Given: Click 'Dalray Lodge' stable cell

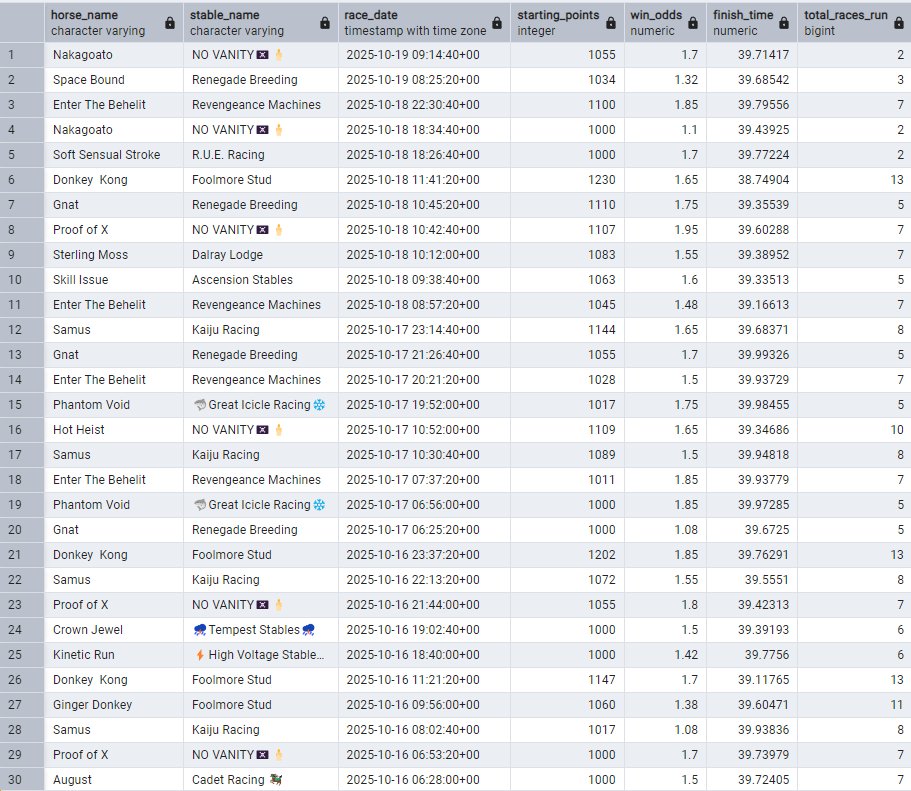Looking at the screenshot, I should click(x=261, y=255).
